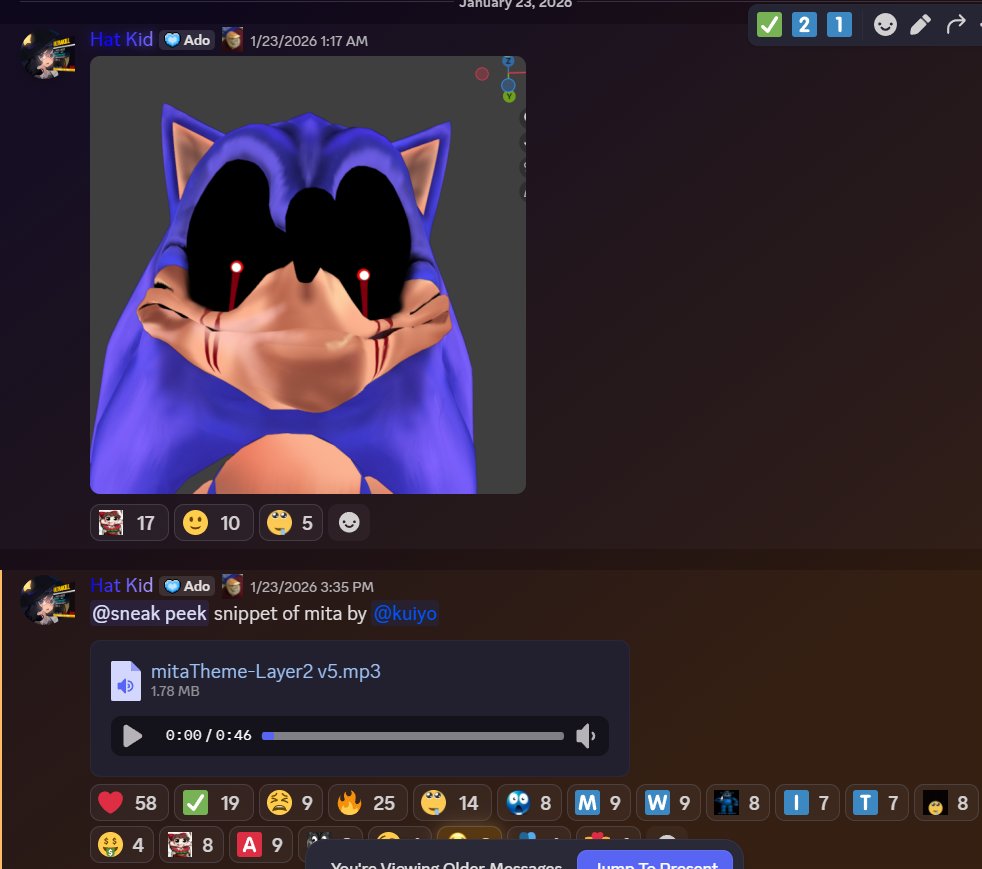The height and width of the screenshot is (869, 982).
Task: Click the role icon beside the 3:35 PM timestamp
Action: tap(232, 586)
